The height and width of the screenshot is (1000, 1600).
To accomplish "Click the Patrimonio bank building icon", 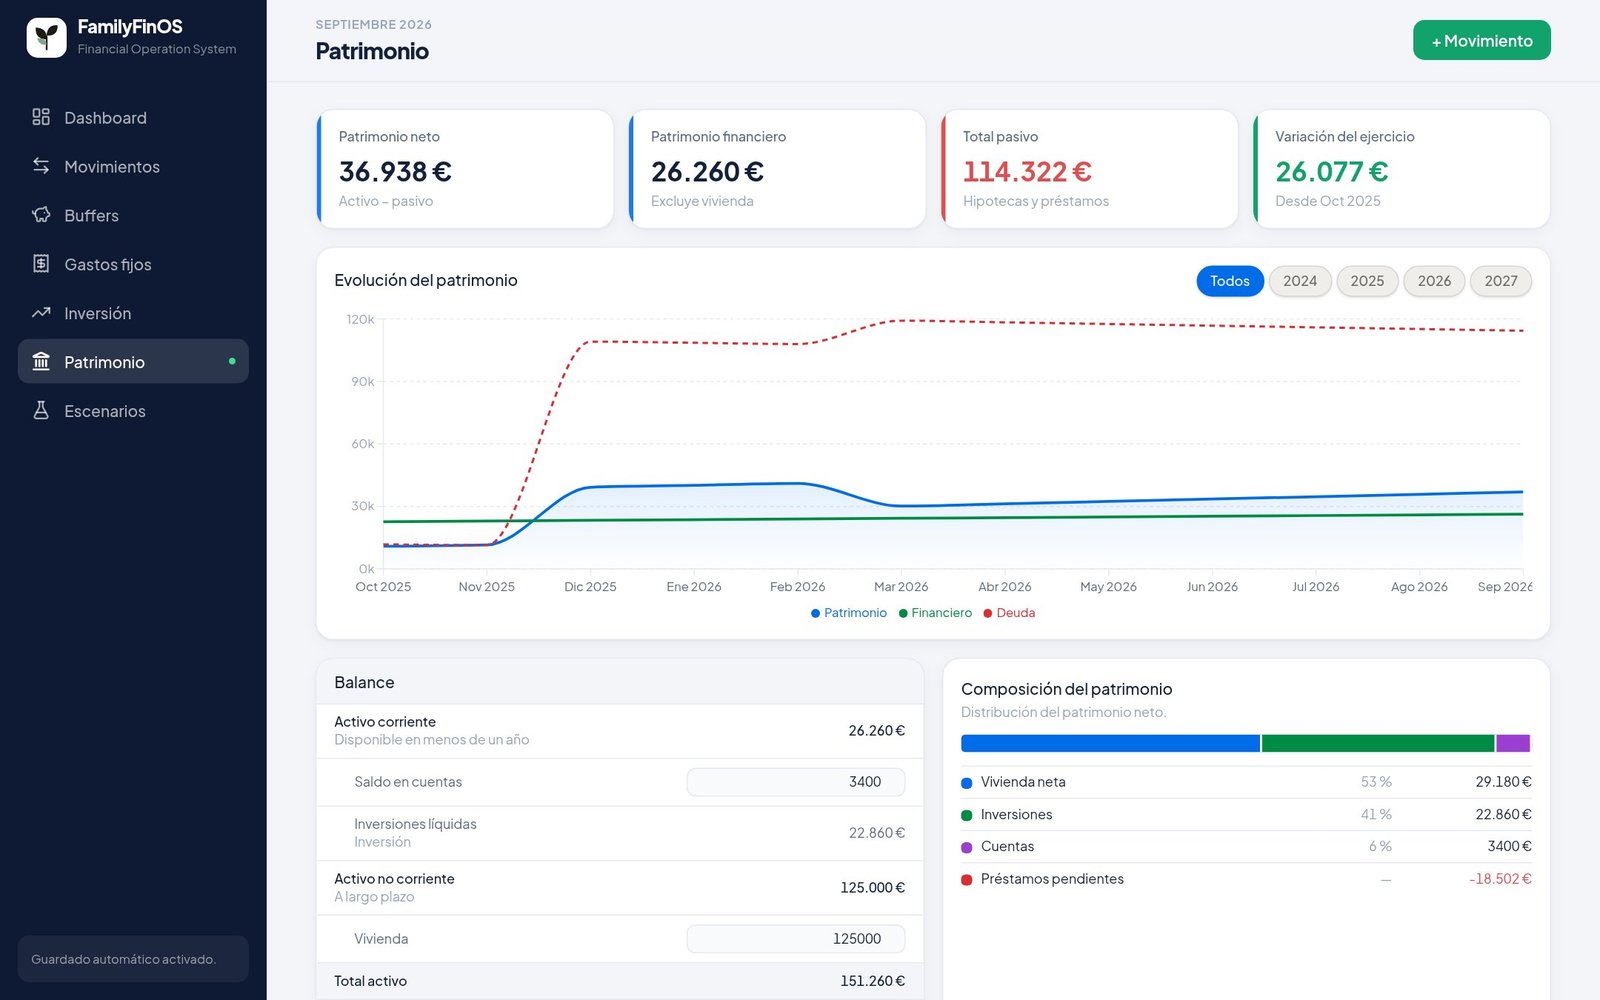I will 41,362.
